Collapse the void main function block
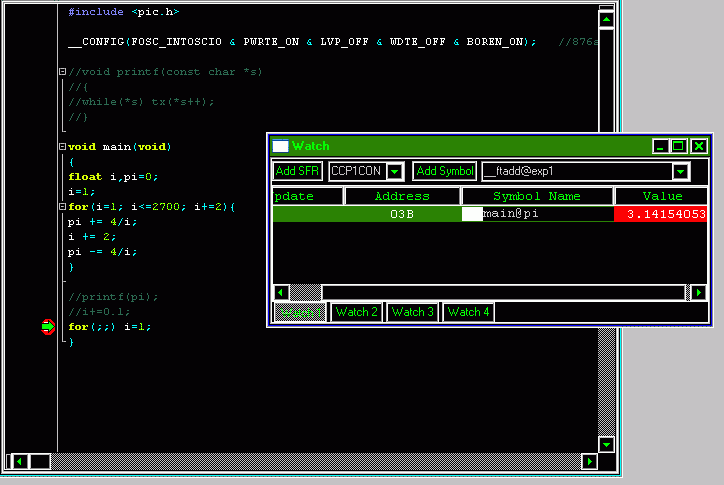 click(x=62, y=146)
